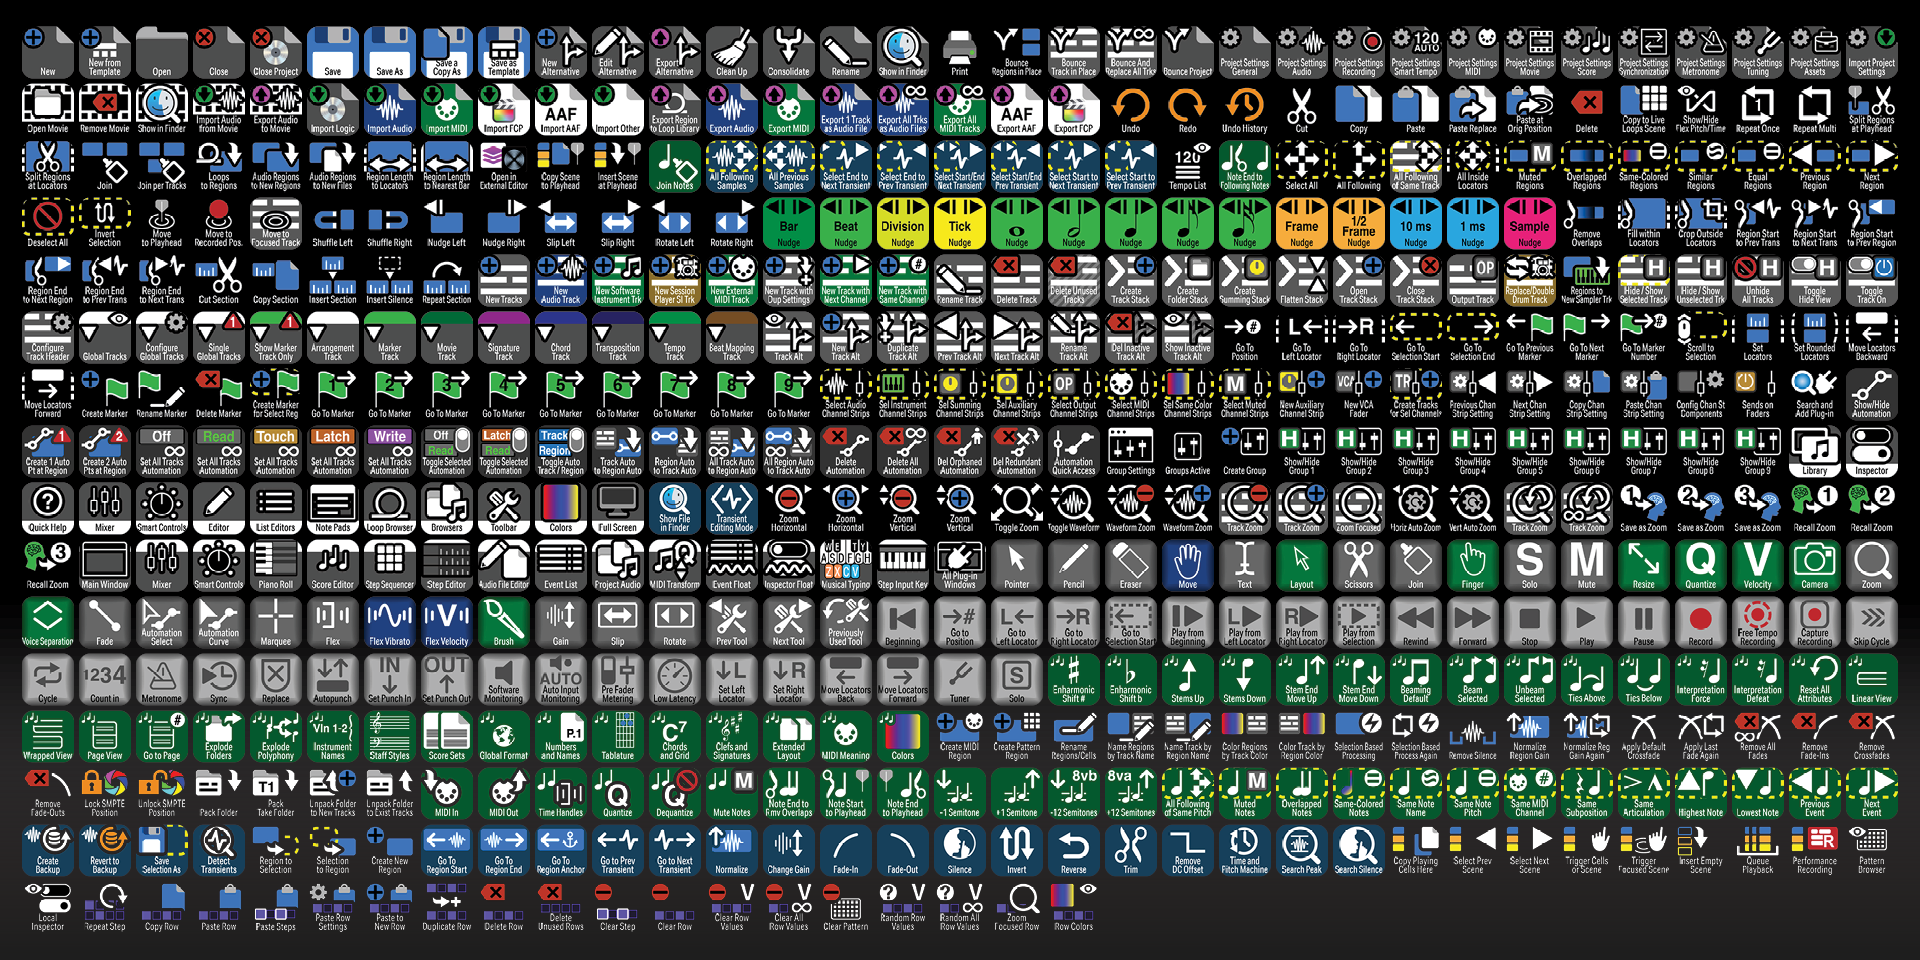Open the Musical Typing keyboard icon

click(845, 565)
